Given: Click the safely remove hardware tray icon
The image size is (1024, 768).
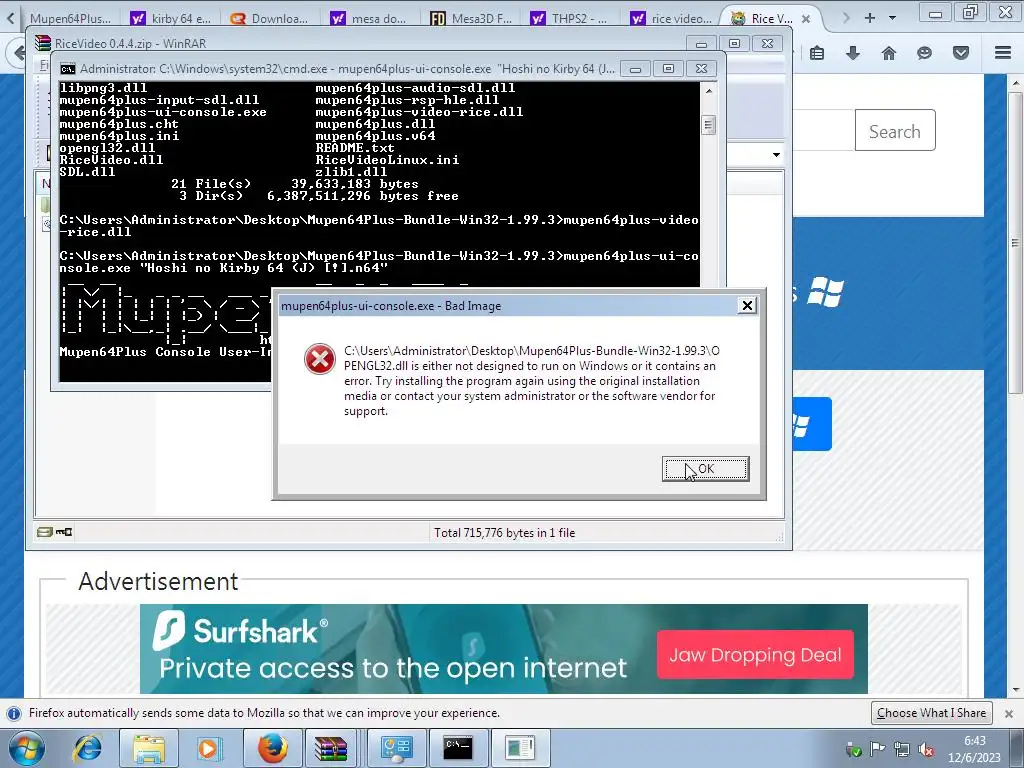Looking at the screenshot, I should pyautogui.click(x=854, y=749).
